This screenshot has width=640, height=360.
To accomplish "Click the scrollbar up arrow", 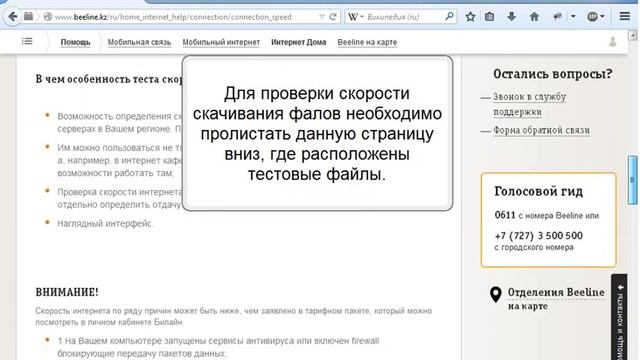I will coord(633,36).
